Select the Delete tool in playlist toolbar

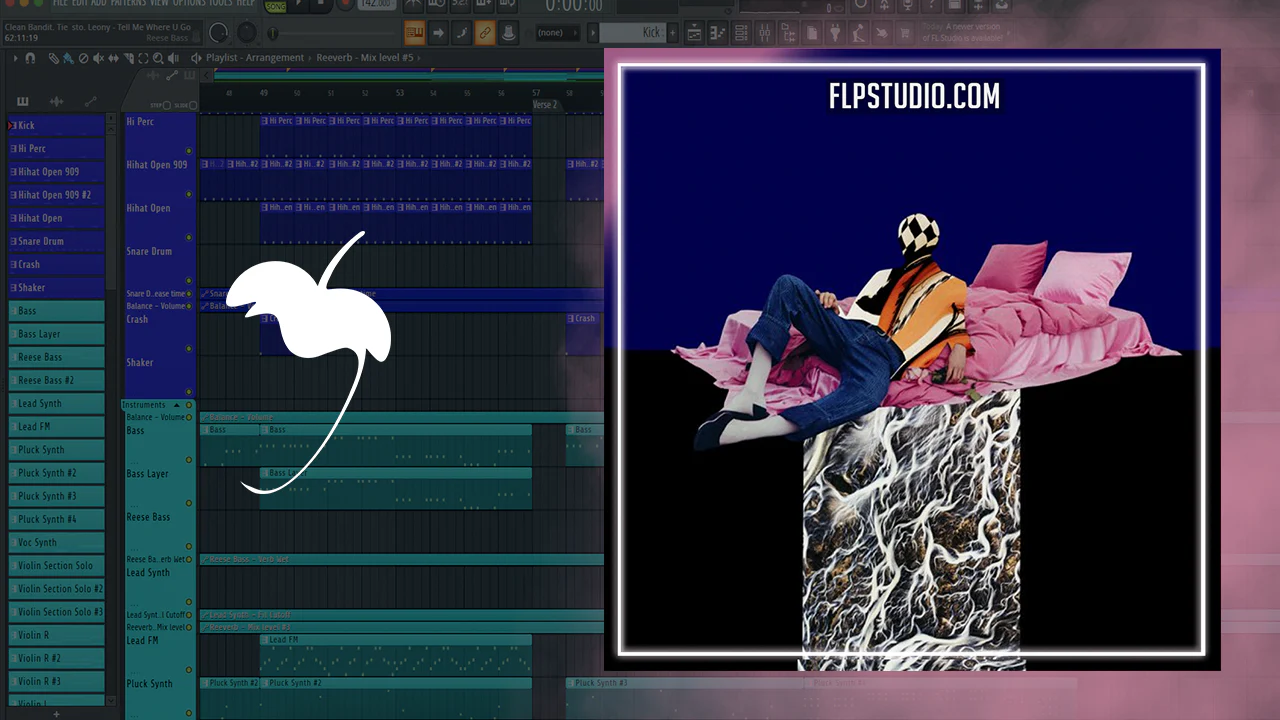coord(83,58)
